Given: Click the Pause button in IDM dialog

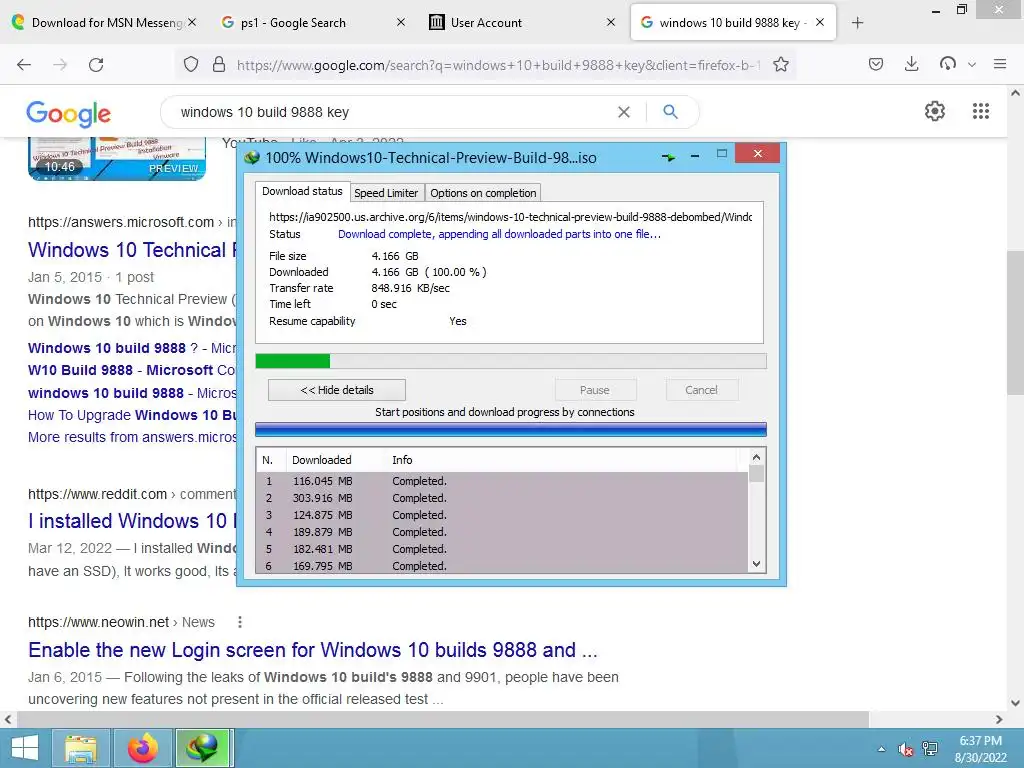Looking at the screenshot, I should 595,390.
